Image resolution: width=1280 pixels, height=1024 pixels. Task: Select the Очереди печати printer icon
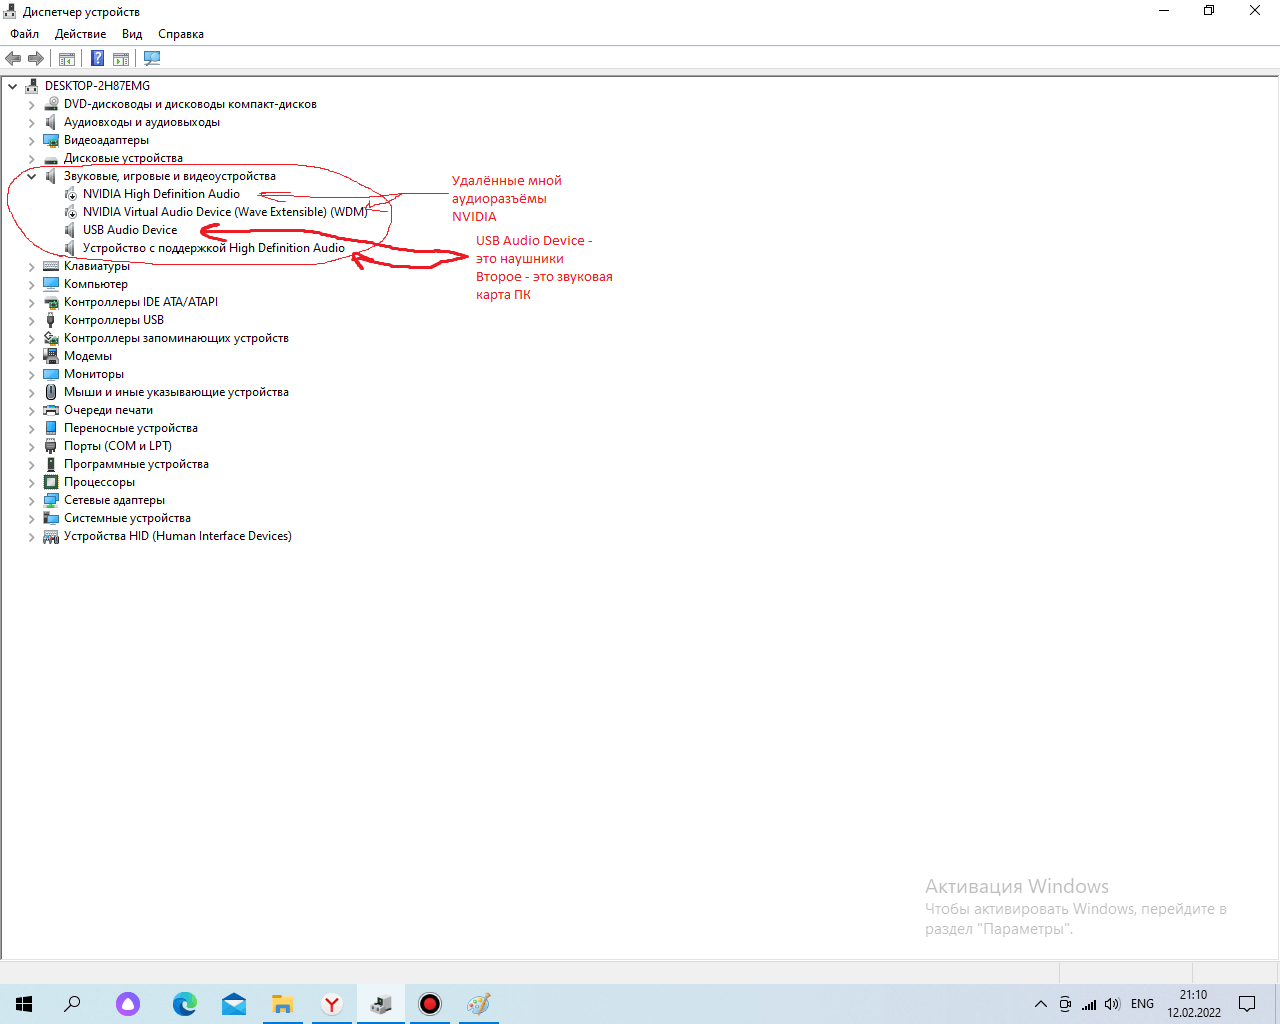[51, 410]
